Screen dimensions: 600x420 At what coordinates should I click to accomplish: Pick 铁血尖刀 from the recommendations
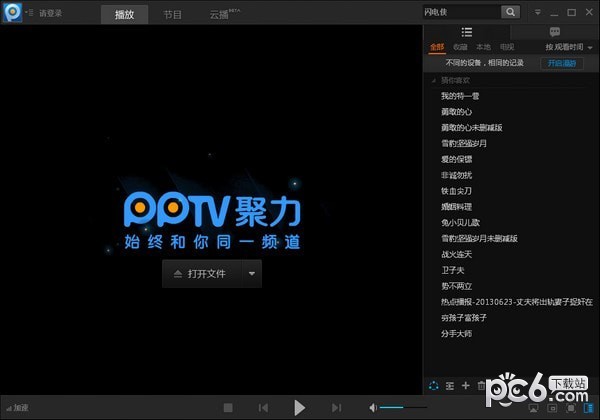click(x=456, y=191)
